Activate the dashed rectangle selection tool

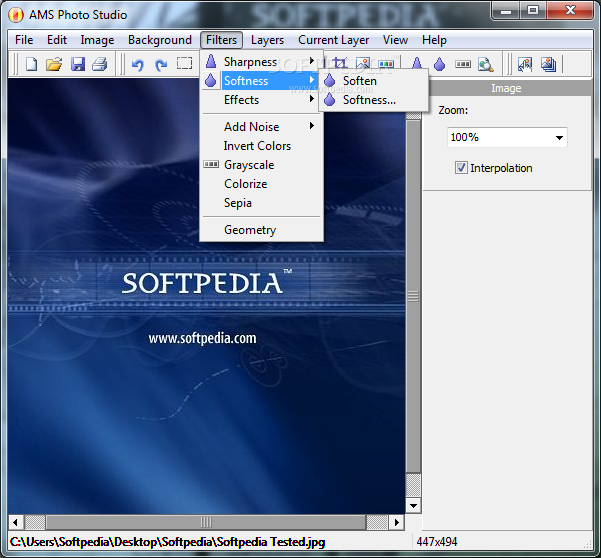tap(184, 63)
